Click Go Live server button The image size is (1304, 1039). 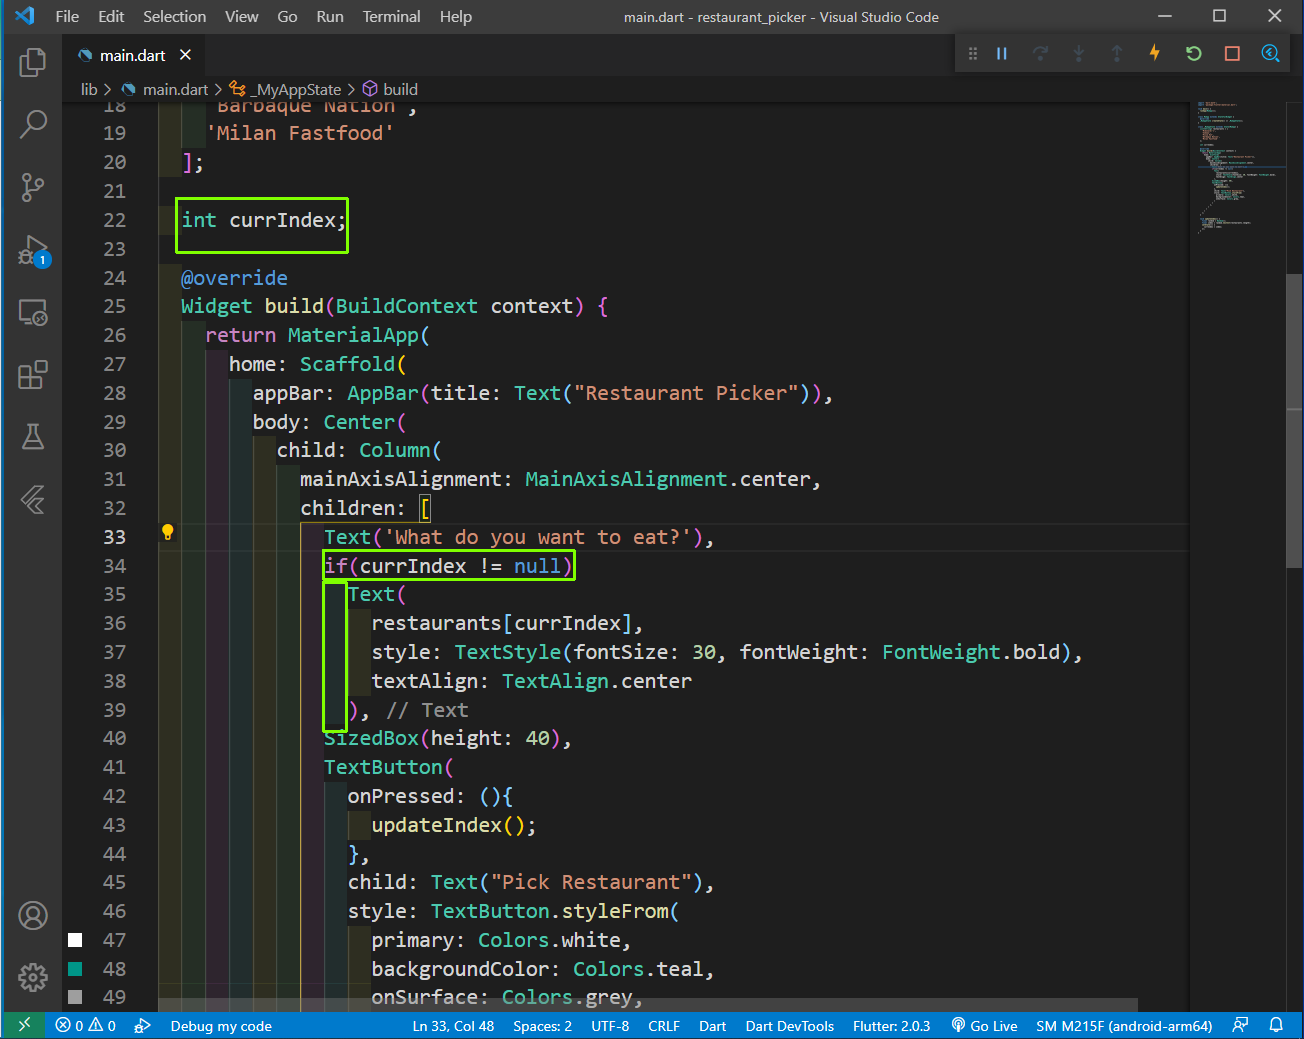pyautogui.click(x=984, y=1026)
